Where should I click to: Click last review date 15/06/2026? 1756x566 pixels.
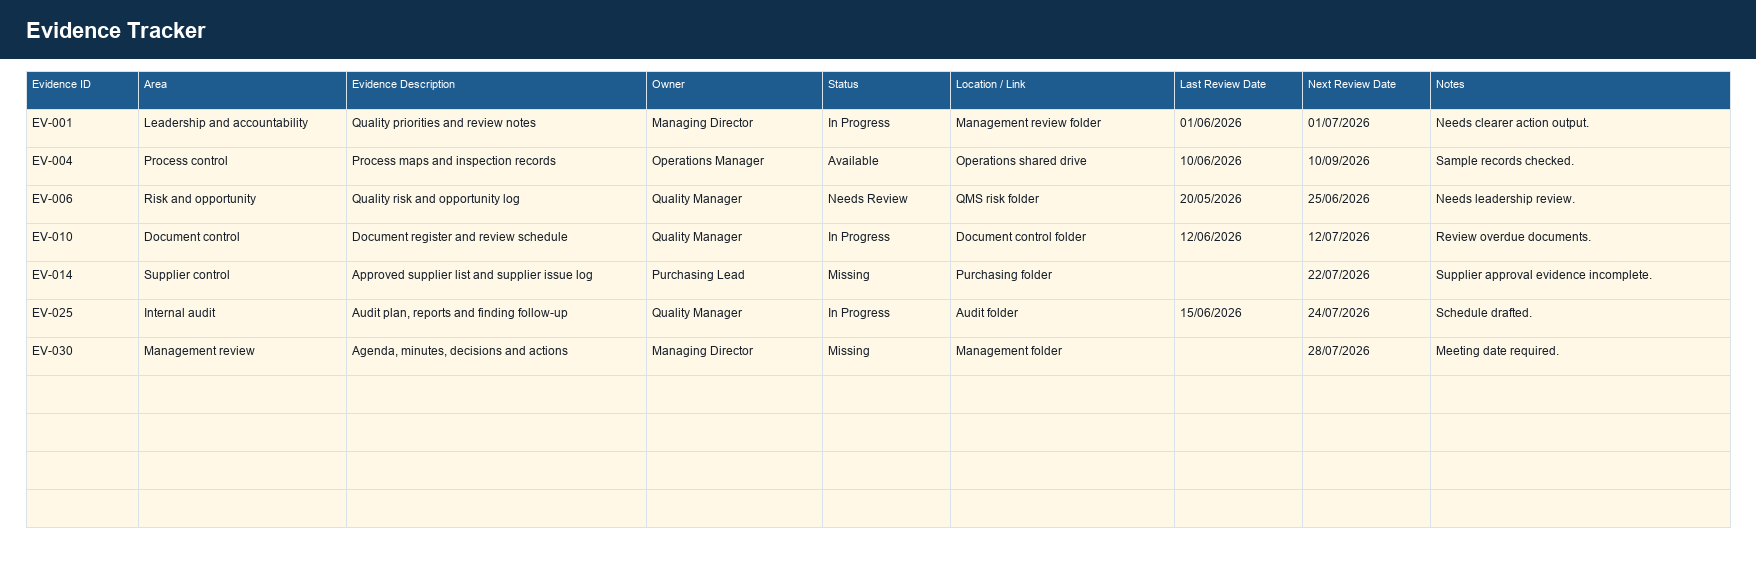[1238, 318]
